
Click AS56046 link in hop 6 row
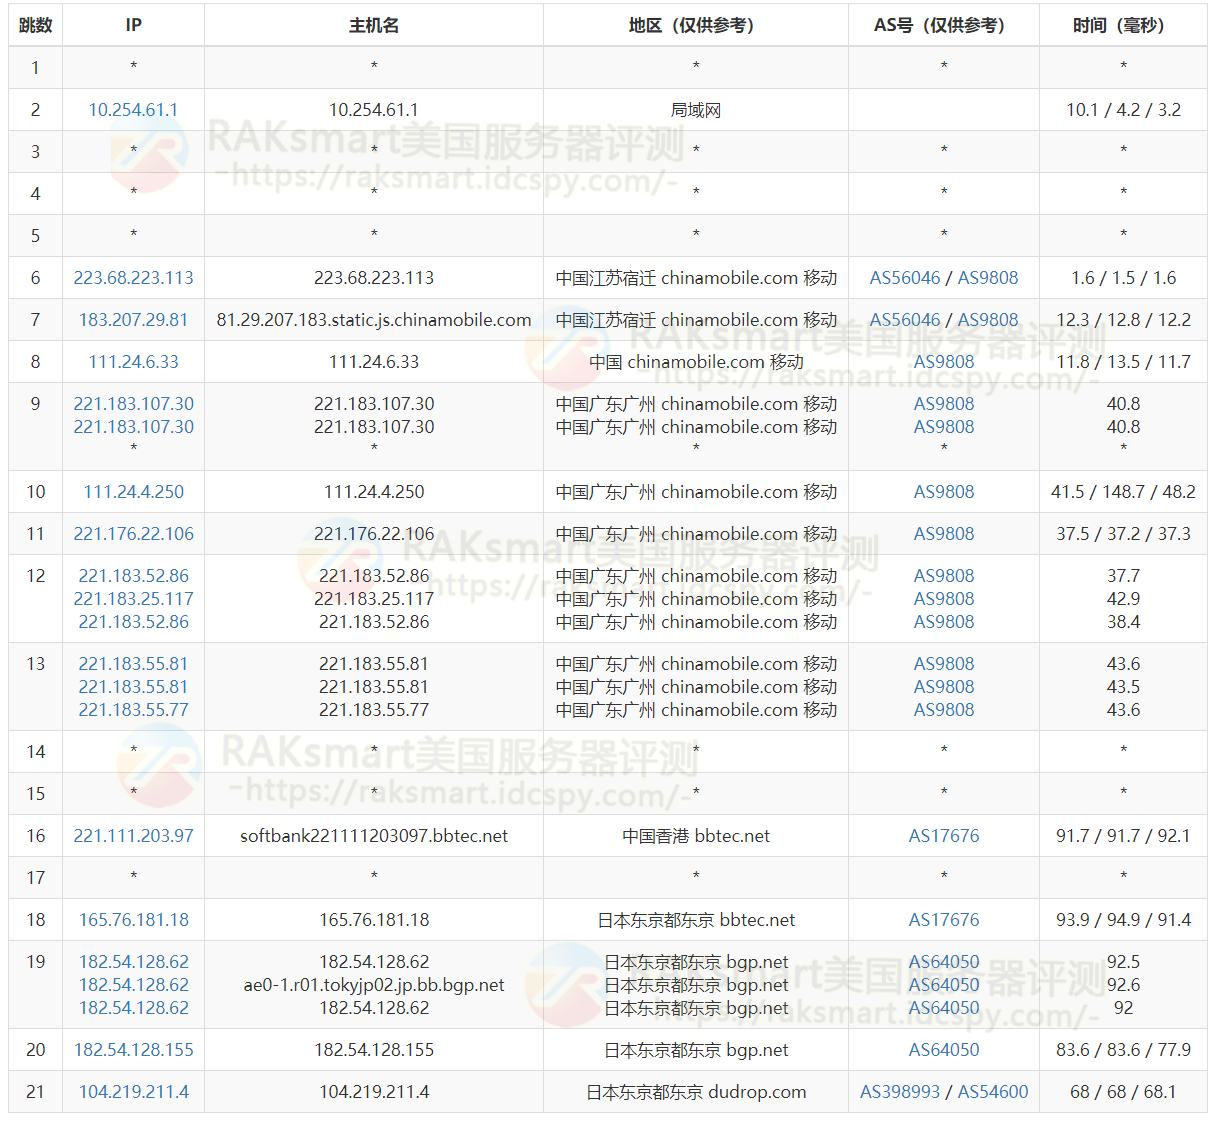pos(905,278)
